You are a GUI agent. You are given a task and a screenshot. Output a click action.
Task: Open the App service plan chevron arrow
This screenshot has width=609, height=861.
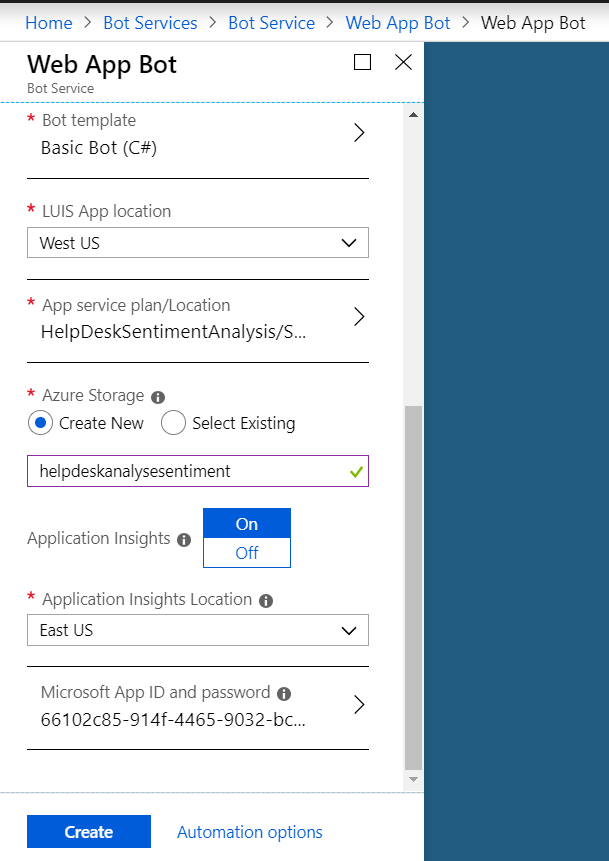[x=359, y=318]
